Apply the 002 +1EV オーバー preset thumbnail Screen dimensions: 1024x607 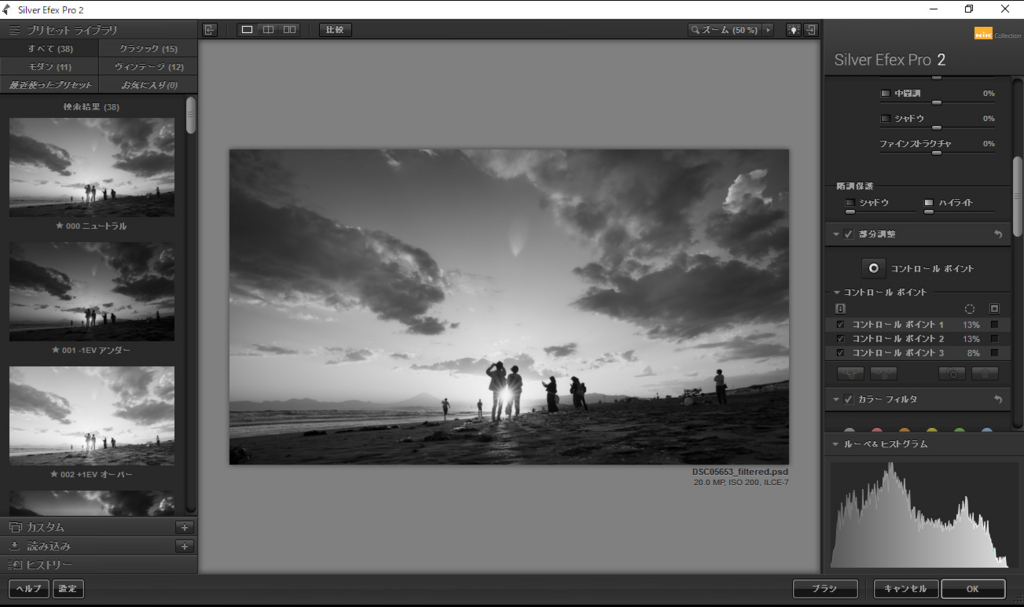point(91,416)
